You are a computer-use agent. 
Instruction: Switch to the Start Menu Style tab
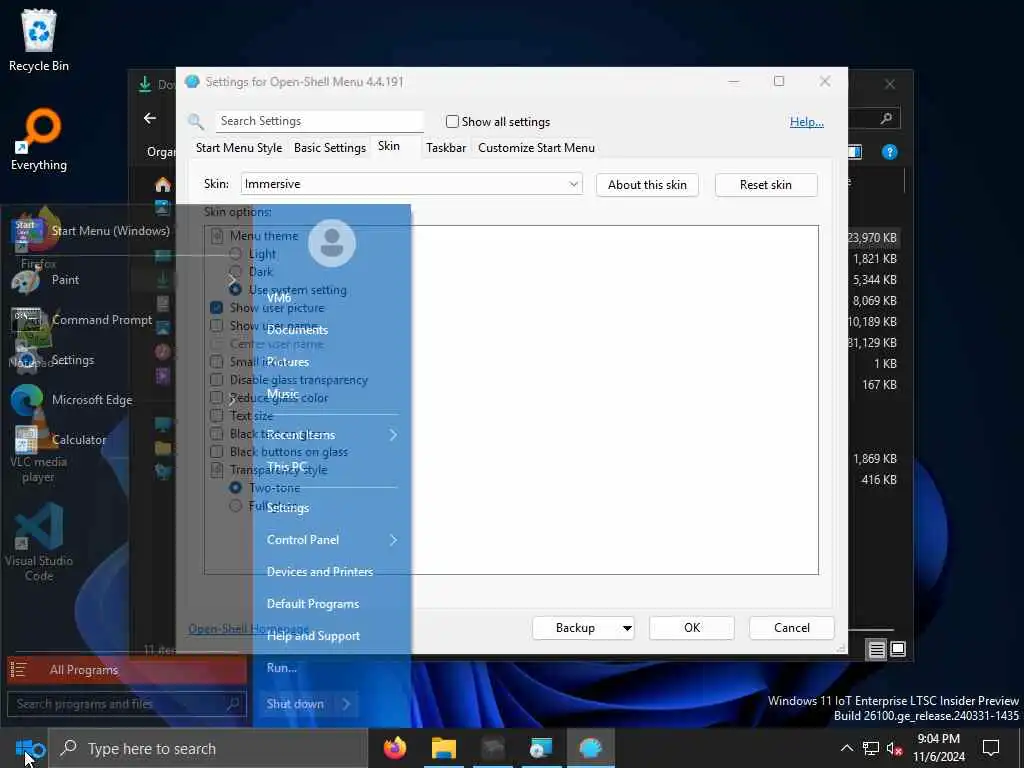[x=239, y=148]
